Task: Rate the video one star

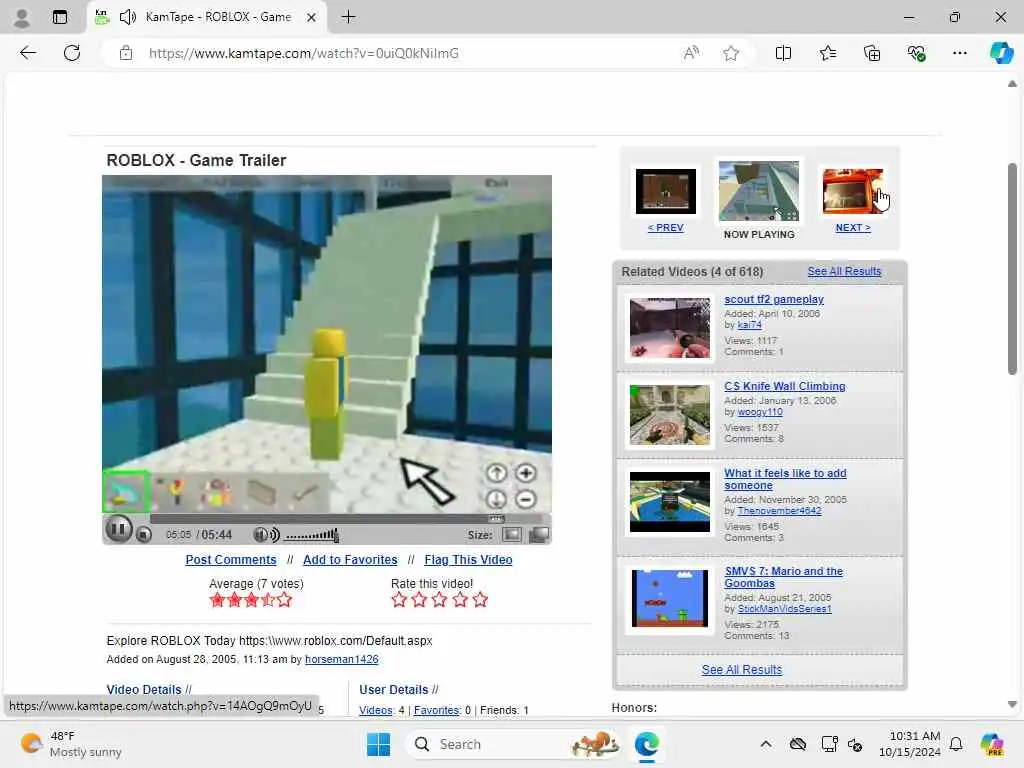Action: tap(399, 600)
